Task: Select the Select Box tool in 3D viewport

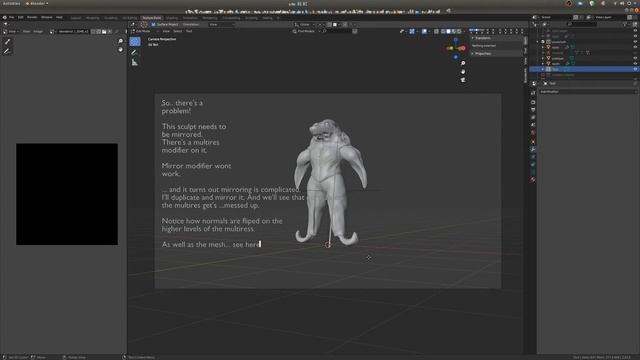Action: [x=135, y=42]
